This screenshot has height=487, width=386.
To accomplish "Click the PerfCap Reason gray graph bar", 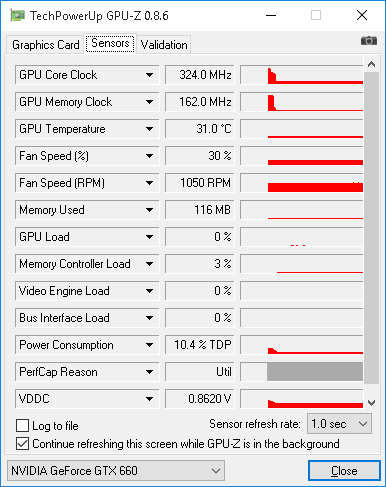I will (315, 372).
